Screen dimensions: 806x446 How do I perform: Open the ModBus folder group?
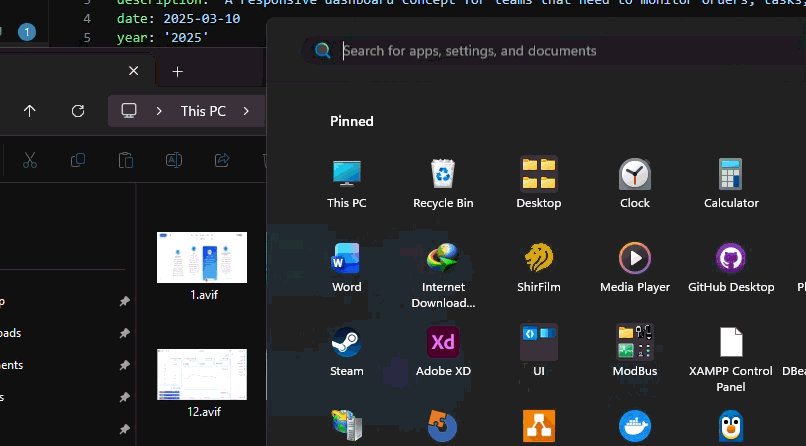pos(635,351)
